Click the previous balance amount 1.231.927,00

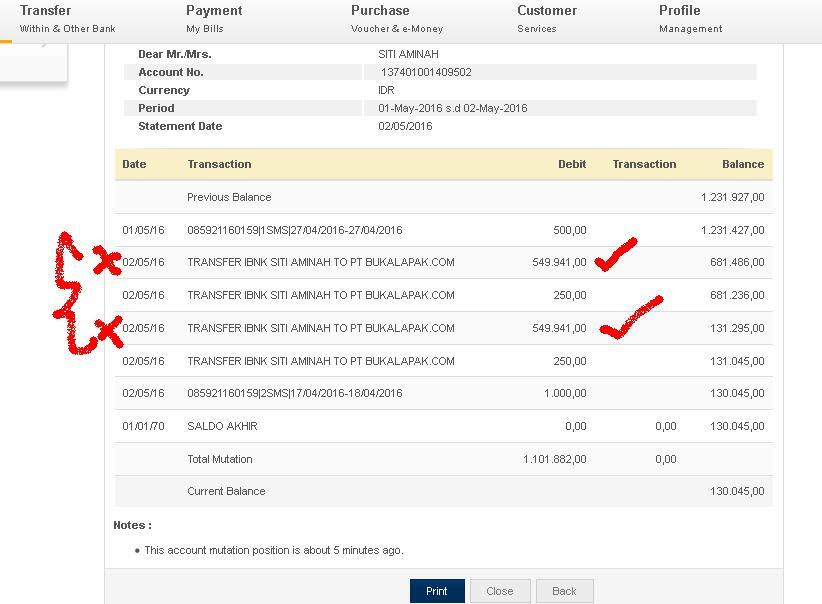732,197
